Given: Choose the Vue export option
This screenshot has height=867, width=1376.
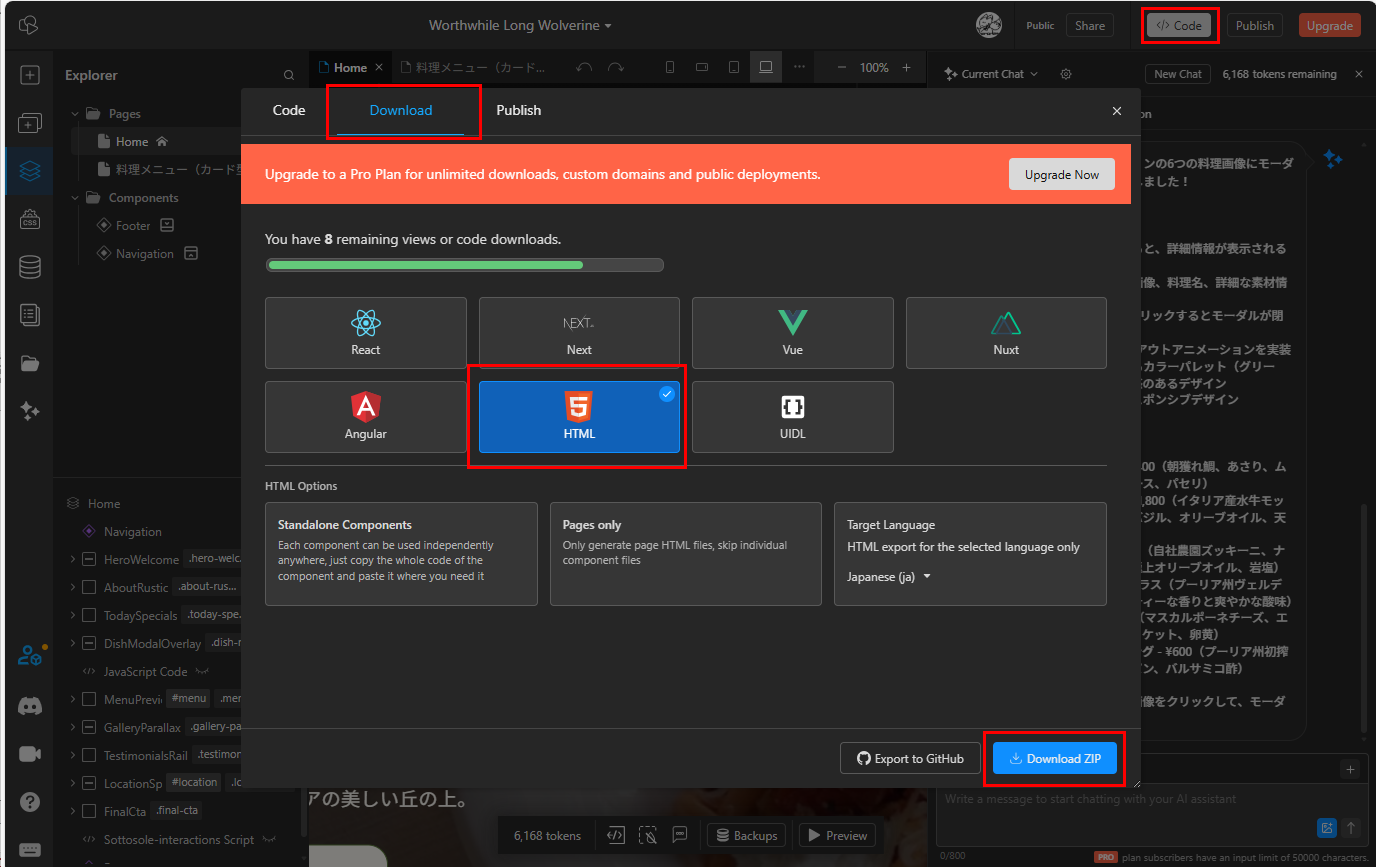Looking at the screenshot, I should tap(792, 333).
